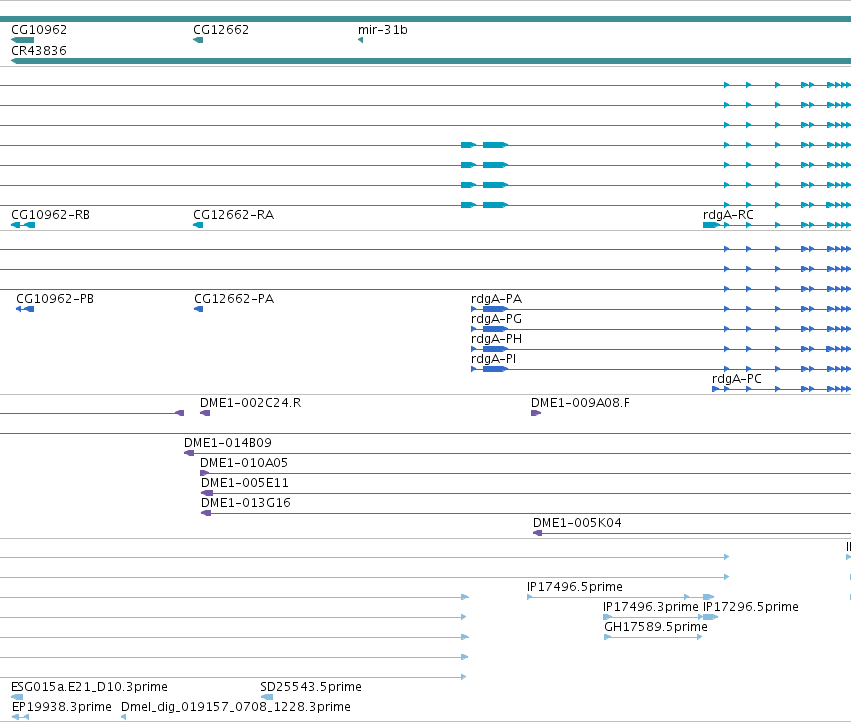Click the CG12662-PA protein label
Screen dimensions: 851x722
[x=234, y=299]
